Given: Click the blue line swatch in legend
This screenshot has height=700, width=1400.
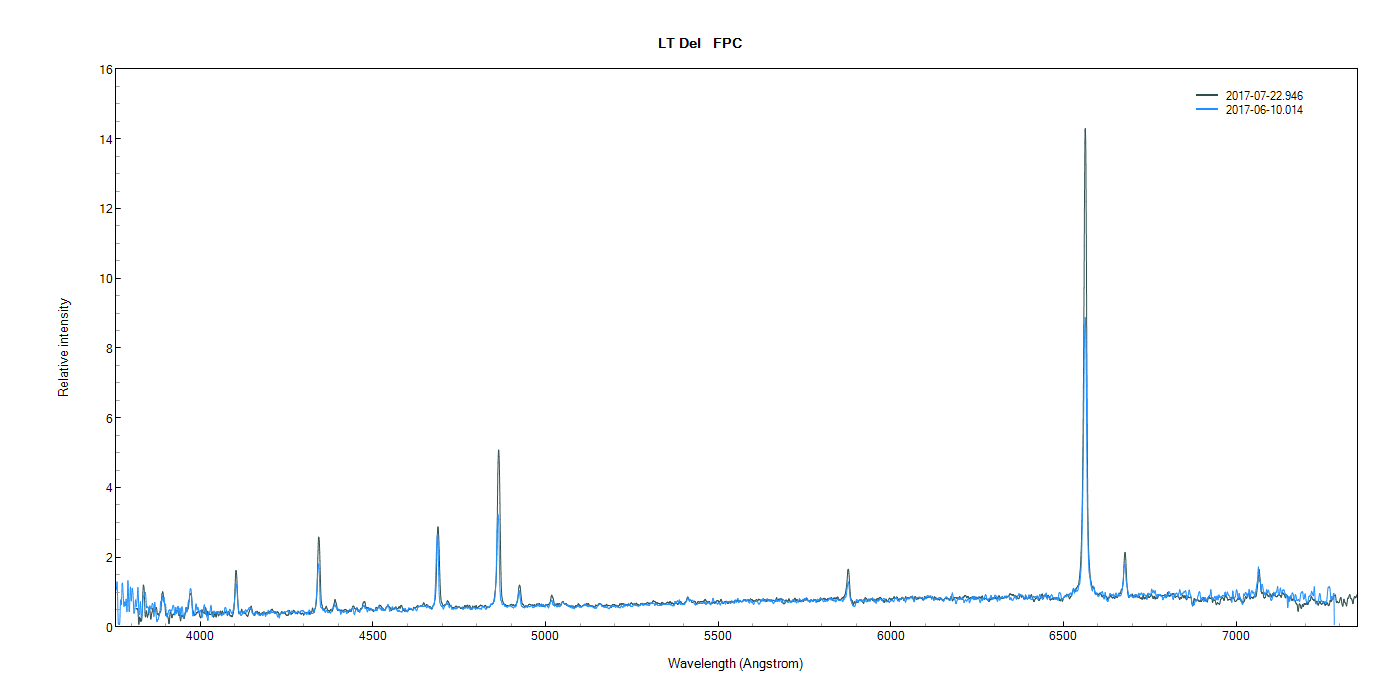Looking at the screenshot, I should (1207, 110).
